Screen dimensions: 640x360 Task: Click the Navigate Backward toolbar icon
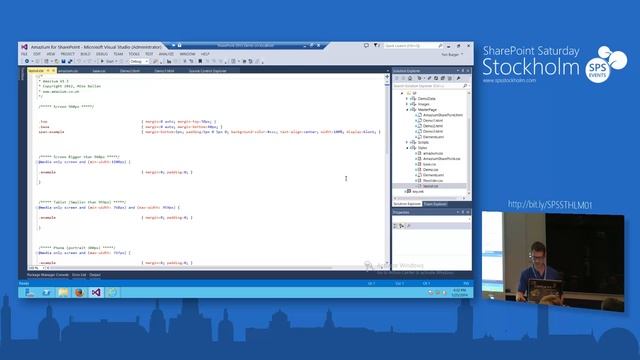(27, 61)
